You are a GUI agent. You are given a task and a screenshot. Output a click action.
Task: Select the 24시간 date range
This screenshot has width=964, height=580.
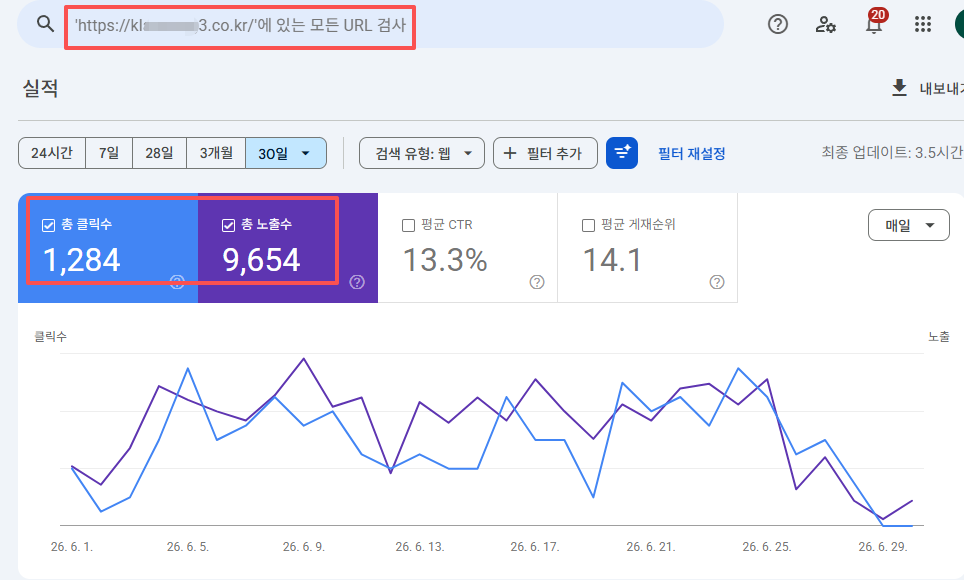point(52,153)
